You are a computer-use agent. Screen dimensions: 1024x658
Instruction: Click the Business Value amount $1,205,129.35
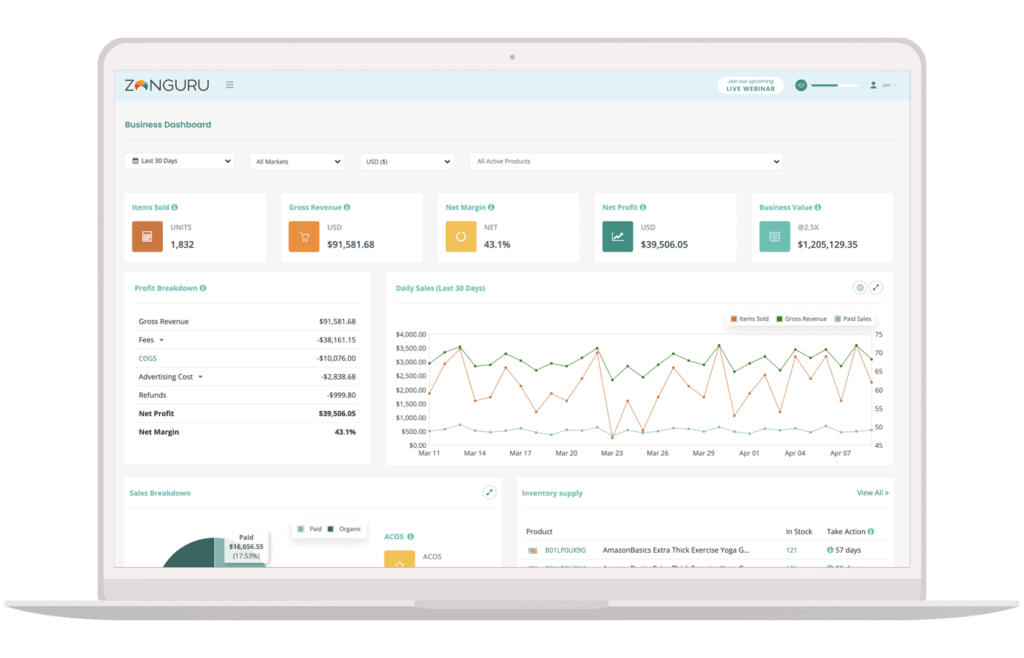[x=827, y=245]
